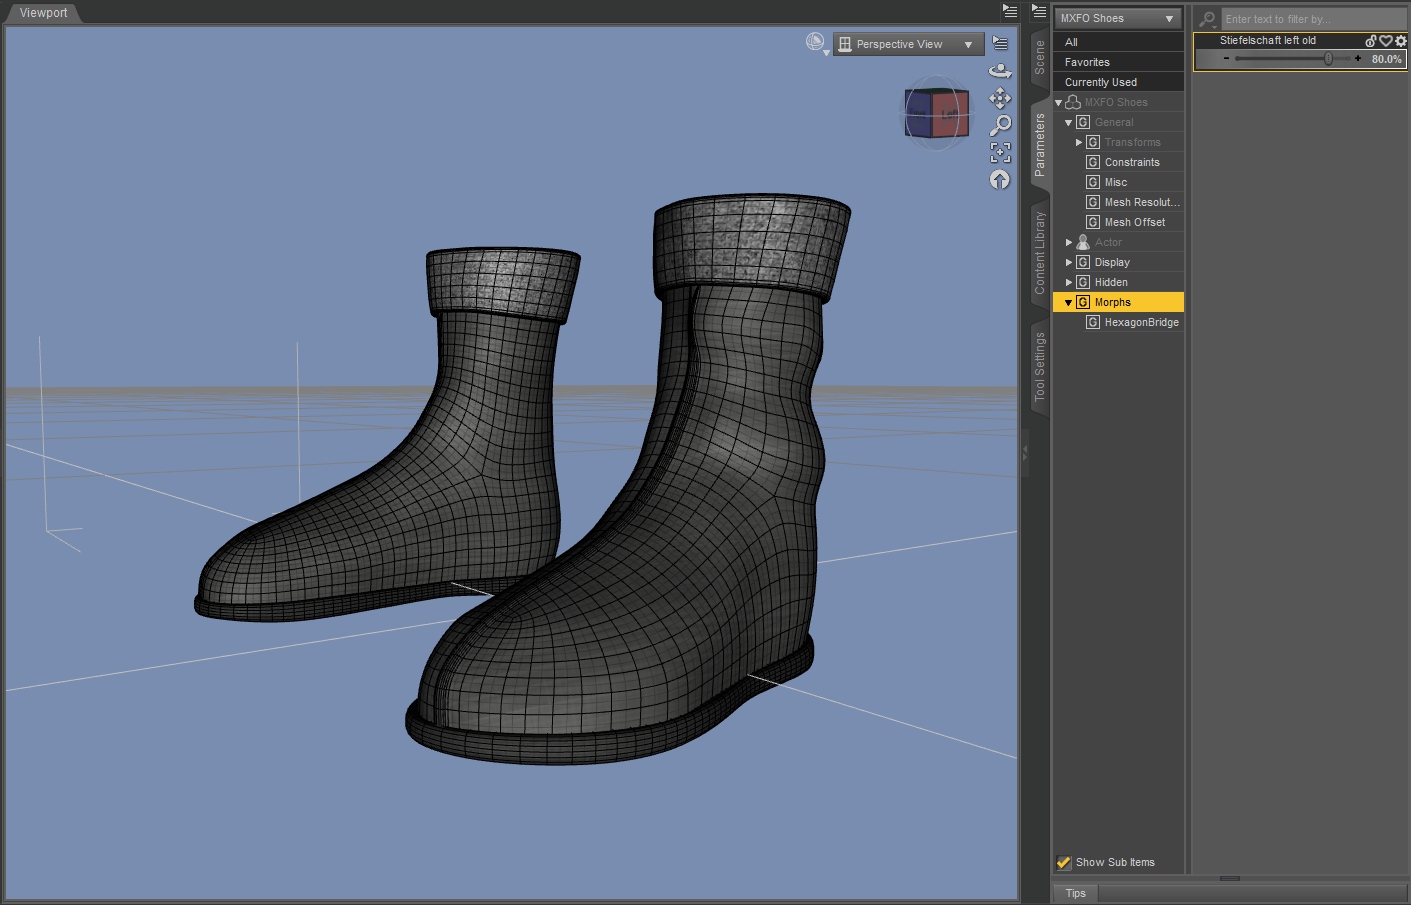1411x905 pixels.
Task: Expand the Transforms tree group
Action: pos(1079,142)
